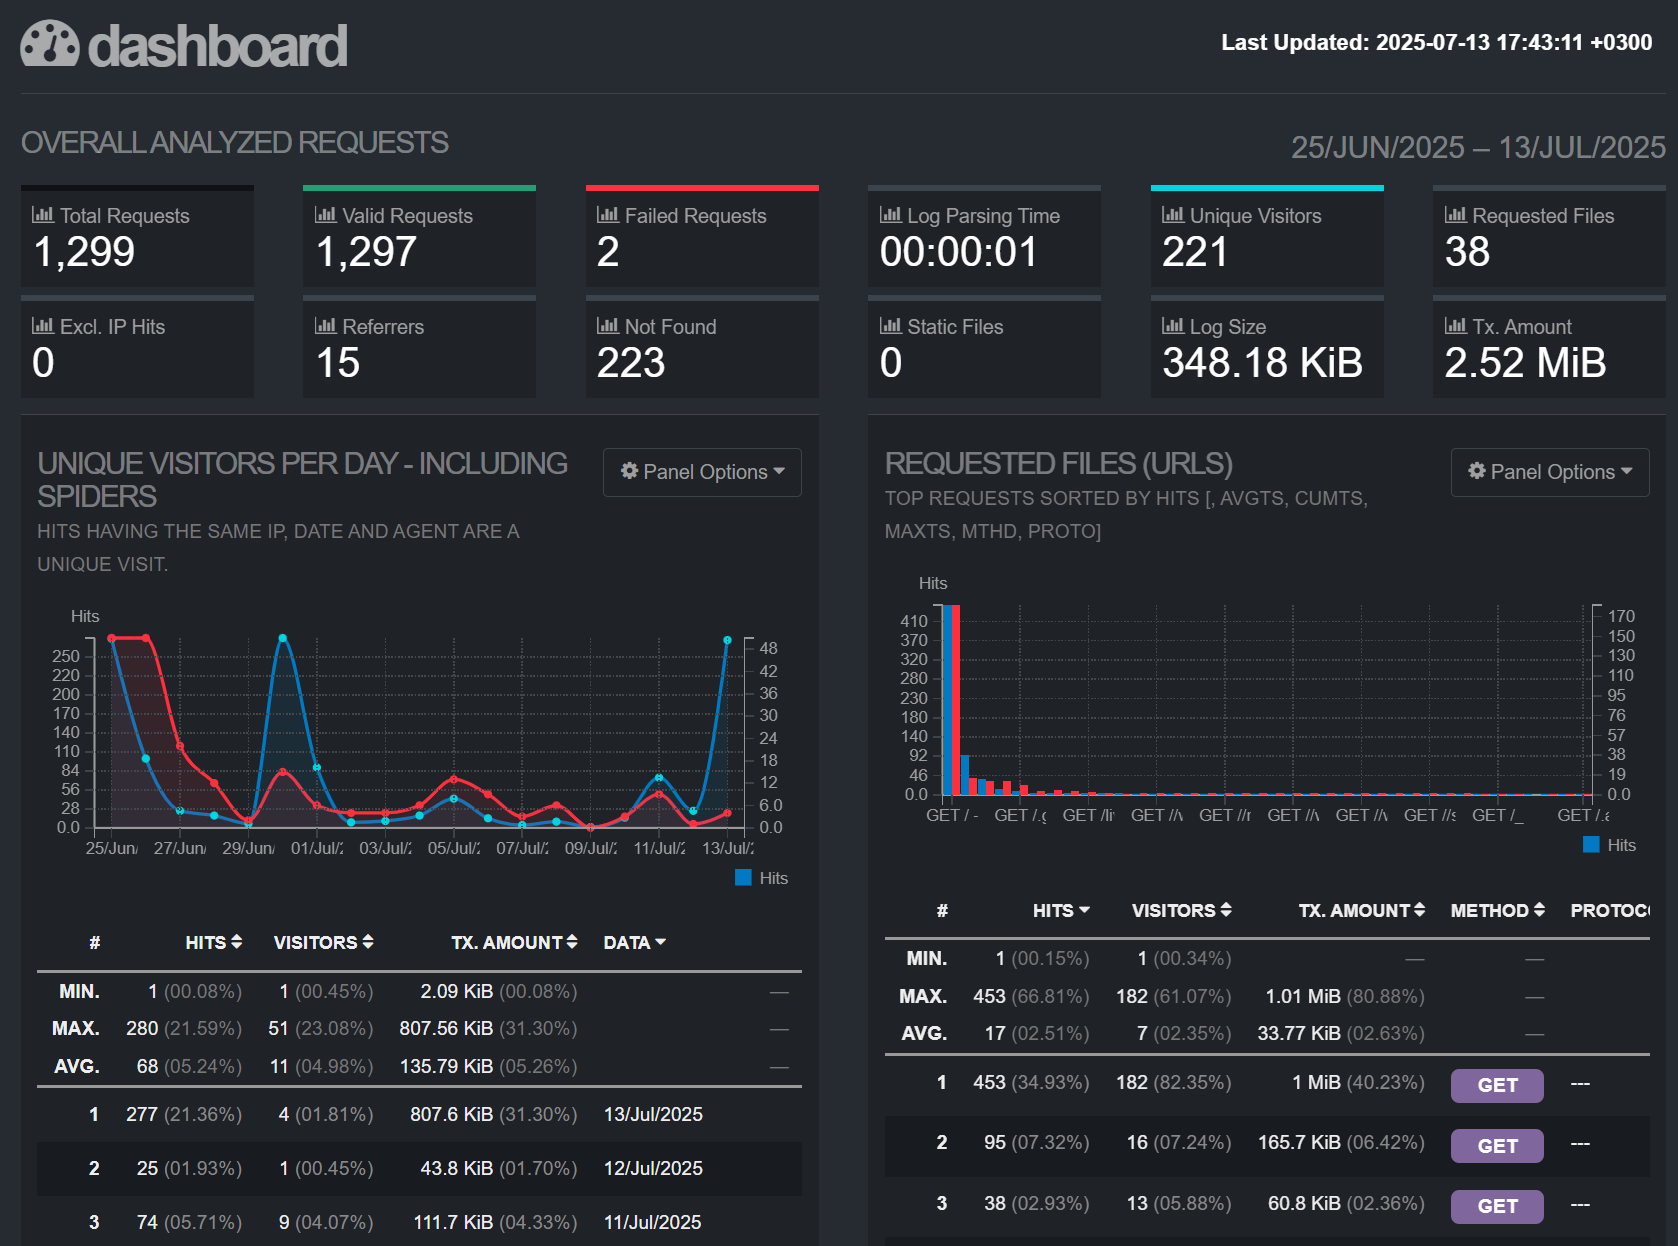Click the GET button on the top request row

(x=1496, y=1085)
